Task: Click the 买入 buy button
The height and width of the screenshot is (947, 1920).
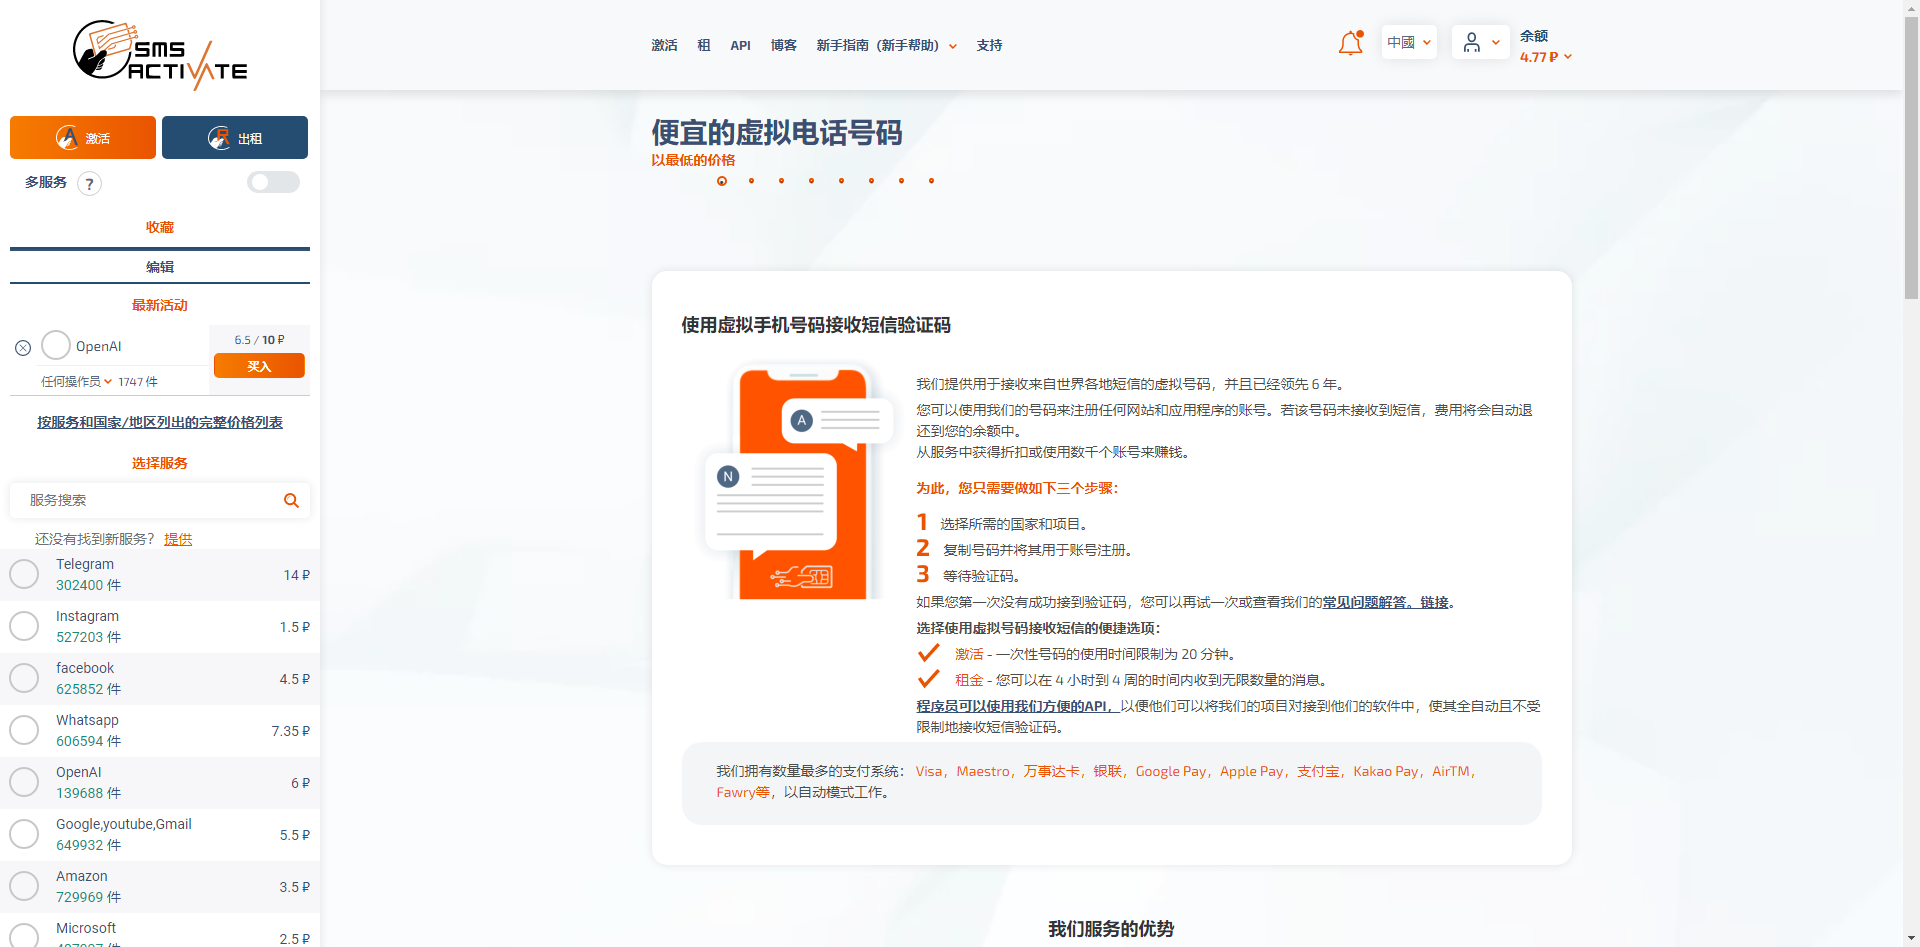Action: click(259, 366)
